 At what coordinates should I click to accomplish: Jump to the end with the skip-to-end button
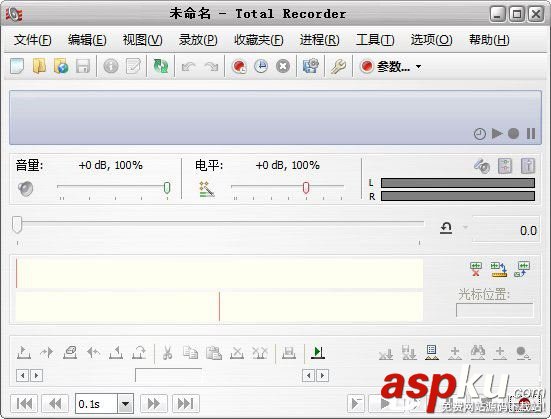[186, 403]
